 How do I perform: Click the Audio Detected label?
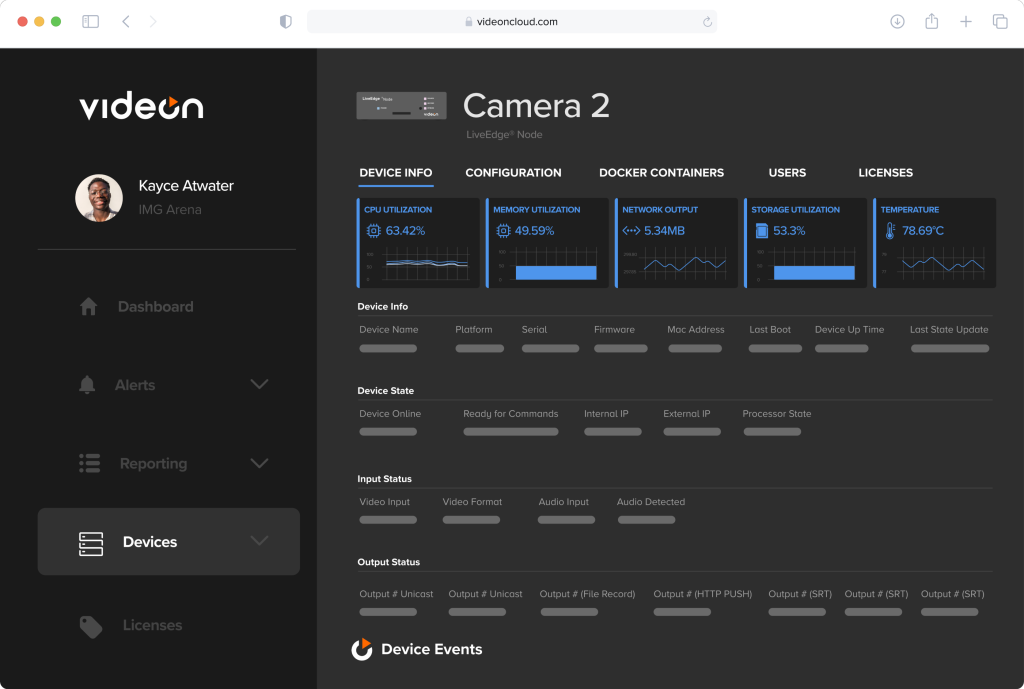tap(650, 502)
